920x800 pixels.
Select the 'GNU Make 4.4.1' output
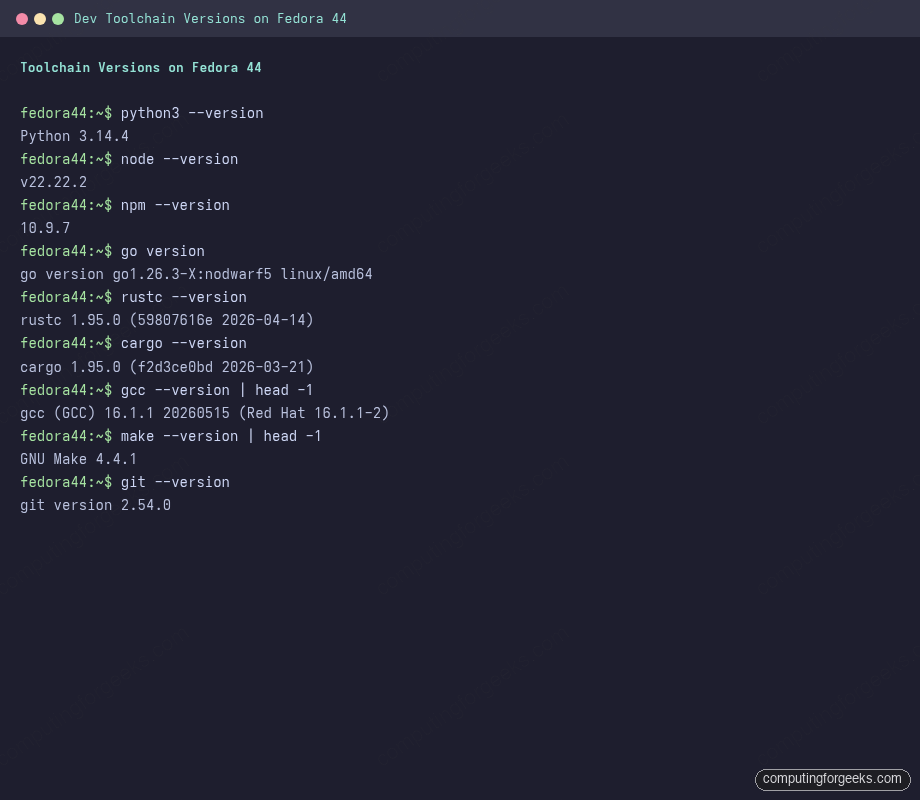click(x=79, y=459)
